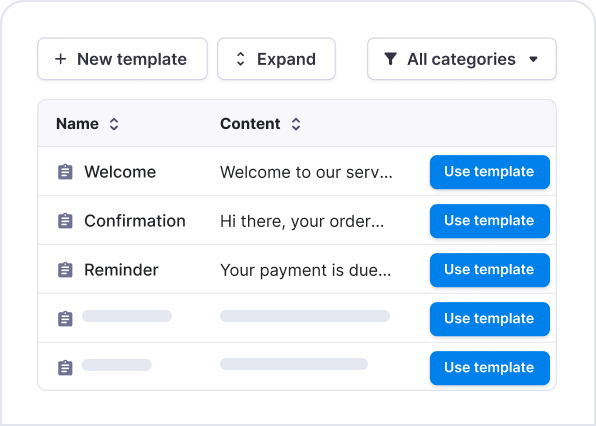
Task: Click the up-down arrows icon beside Expand
Action: pos(240,59)
